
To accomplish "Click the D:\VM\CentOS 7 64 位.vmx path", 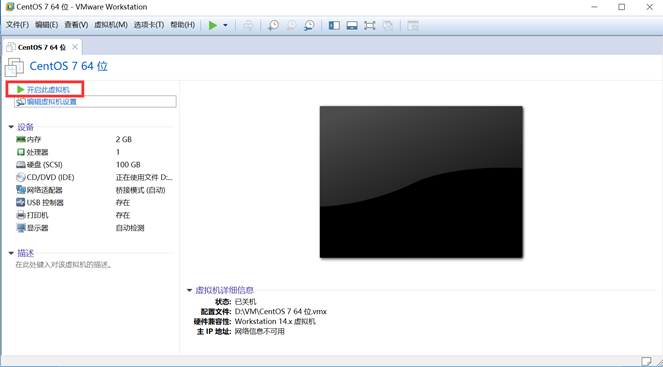I will (x=280, y=312).
